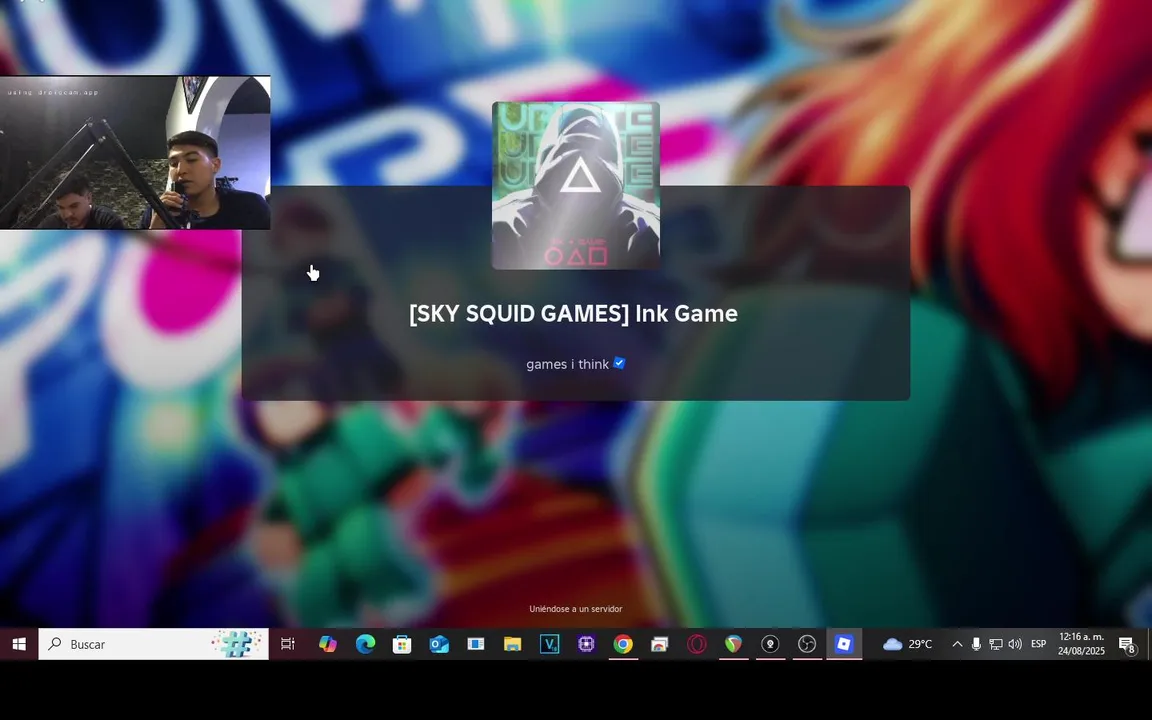Open Task View in the taskbar
Viewport: 1152px width, 720px height.
[288, 644]
